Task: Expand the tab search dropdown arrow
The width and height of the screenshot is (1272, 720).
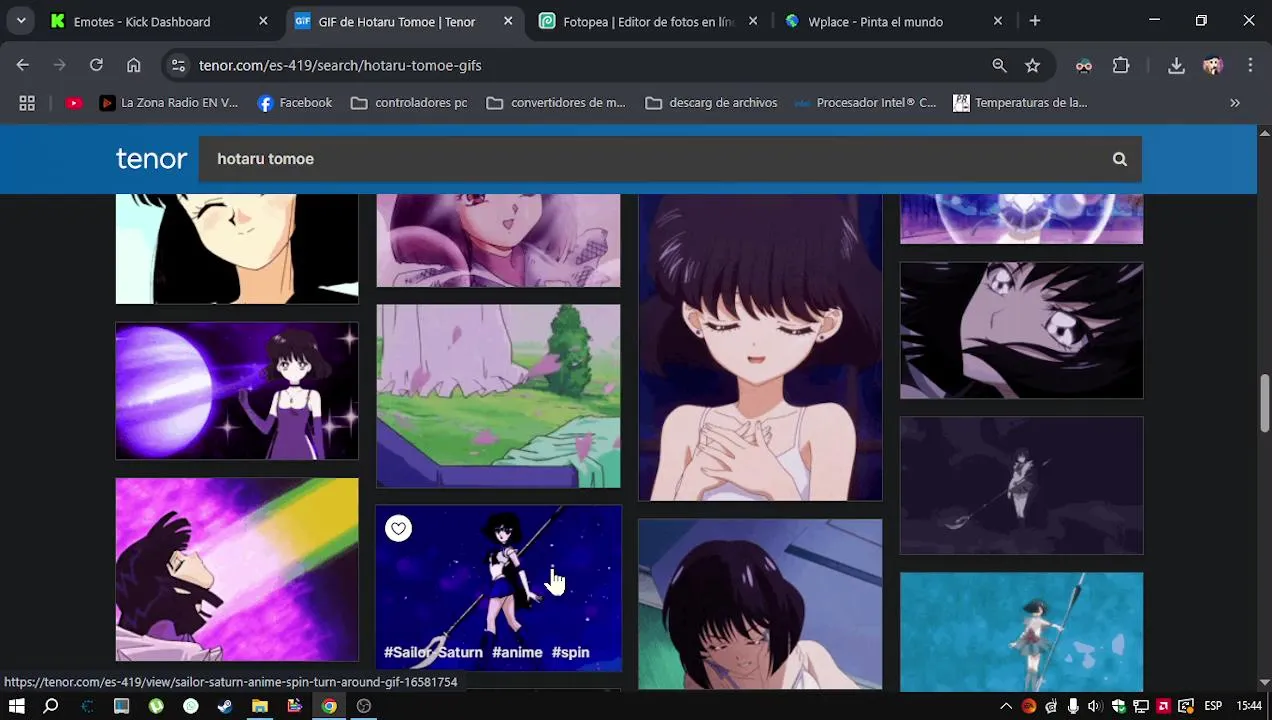Action: (21, 21)
